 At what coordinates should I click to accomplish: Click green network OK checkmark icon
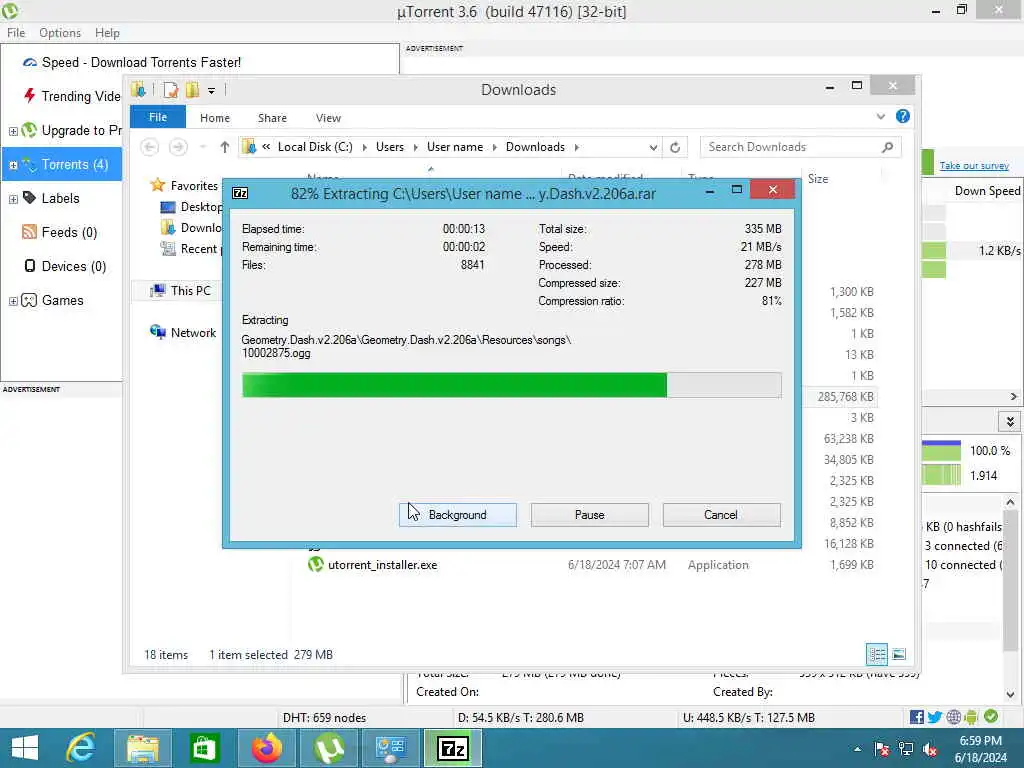[x=991, y=716]
